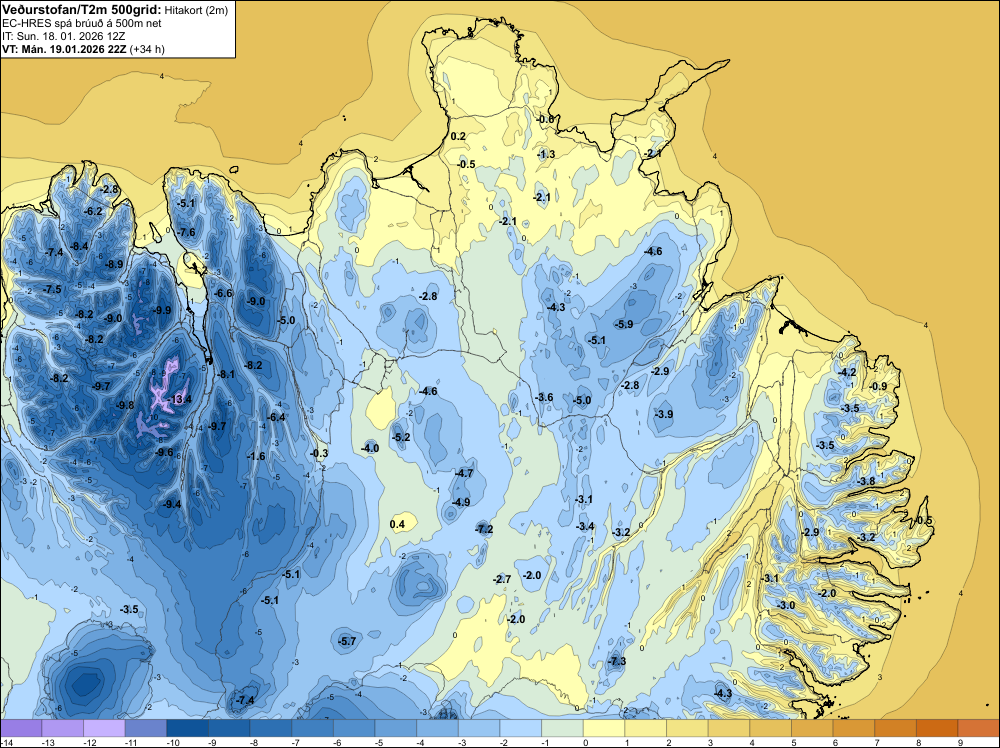Click the -2.7 temperature value
Screen dimensions: 1000x748
pyautogui.click(x=502, y=579)
